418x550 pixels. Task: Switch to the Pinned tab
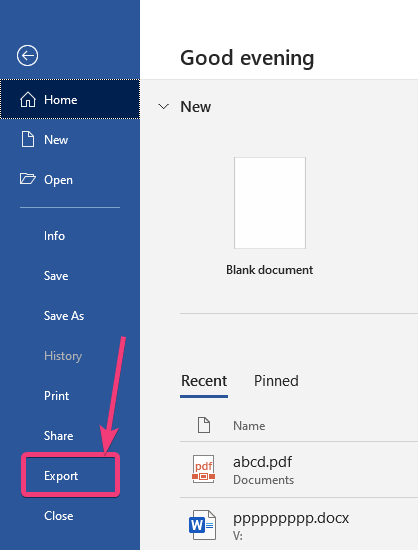pos(276,381)
